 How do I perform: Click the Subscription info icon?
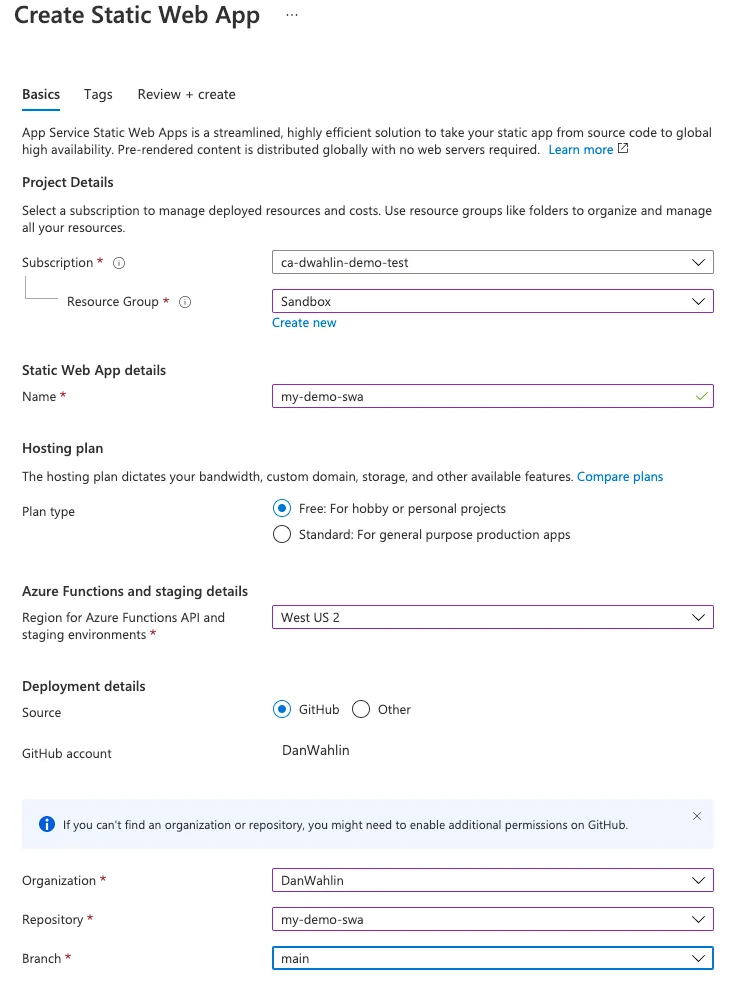pyautogui.click(x=119, y=263)
